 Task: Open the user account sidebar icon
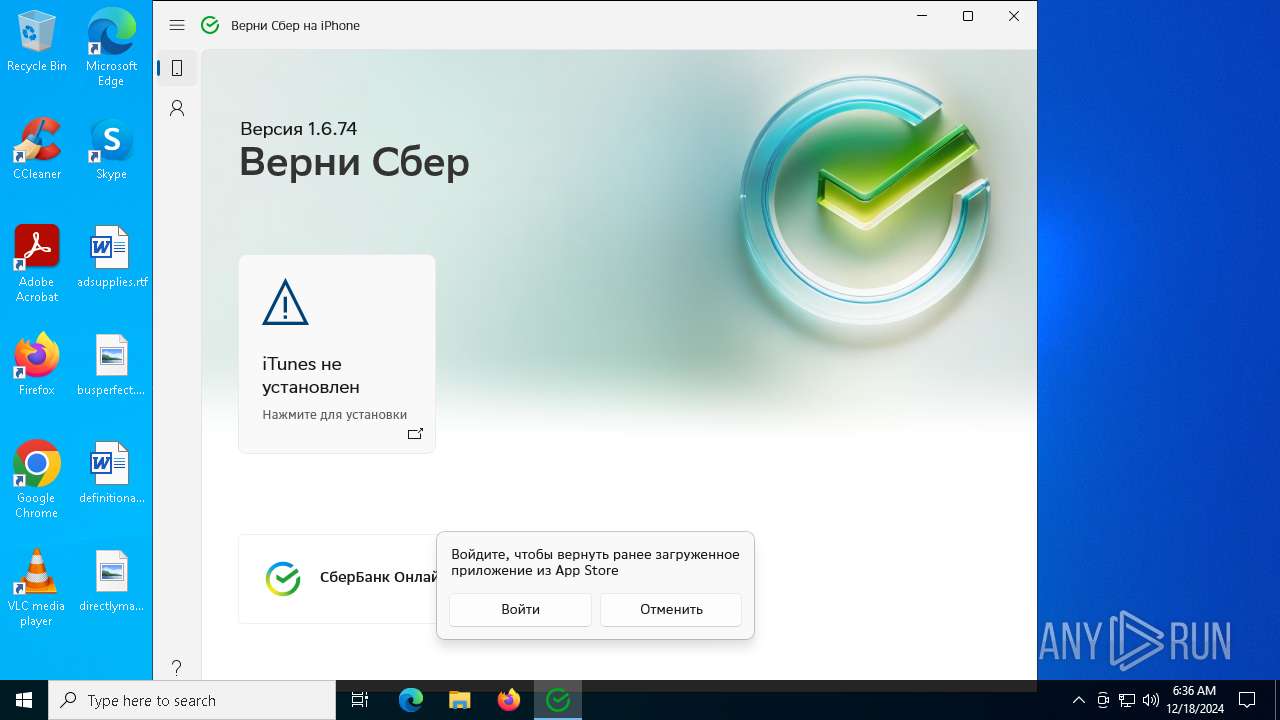click(177, 108)
